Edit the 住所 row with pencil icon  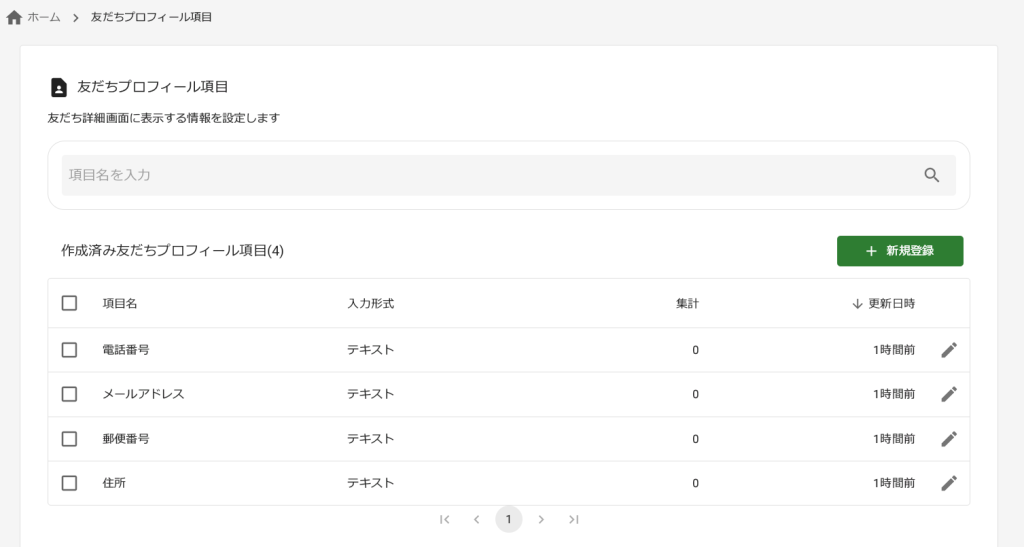(949, 483)
